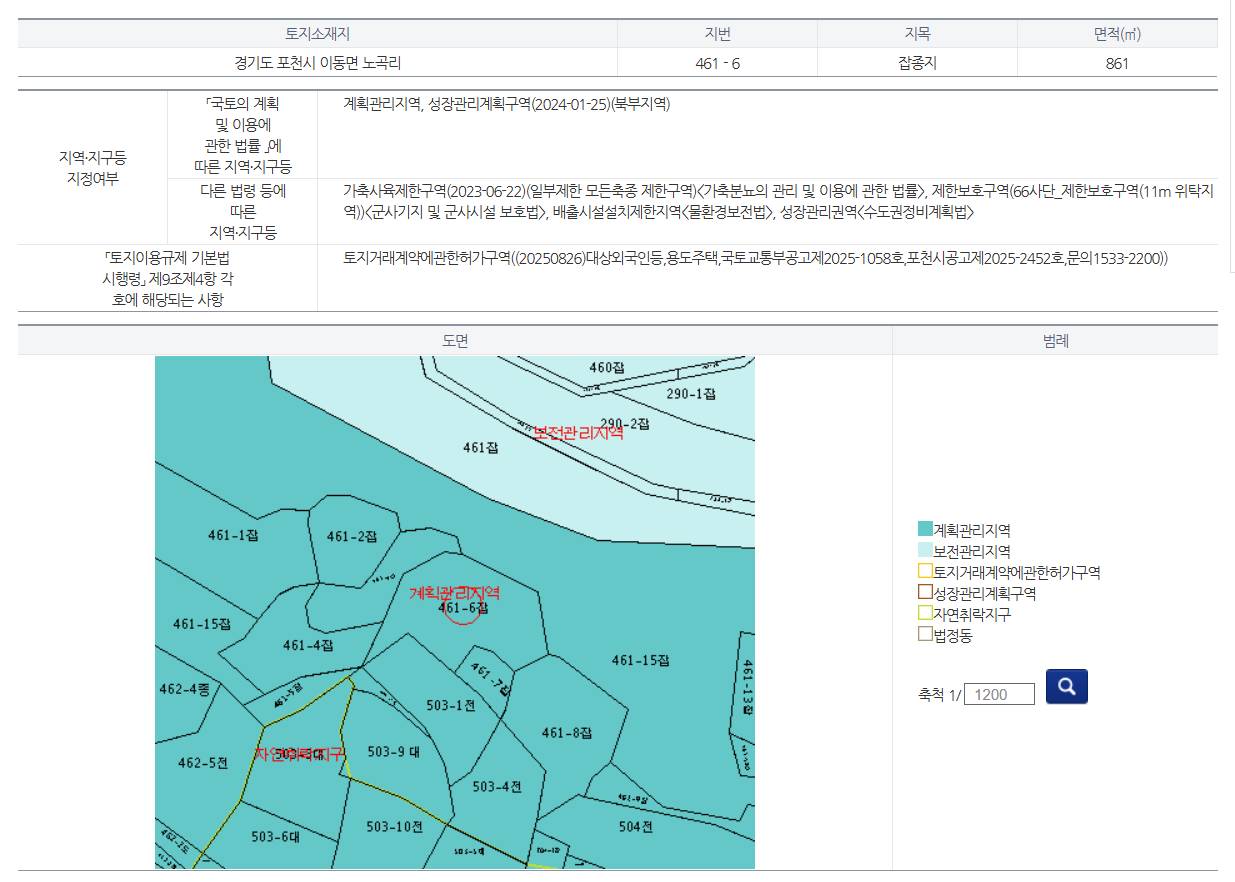The image size is (1235, 882).
Task: Click parcel 290-1잡 on the map
Action: point(691,394)
